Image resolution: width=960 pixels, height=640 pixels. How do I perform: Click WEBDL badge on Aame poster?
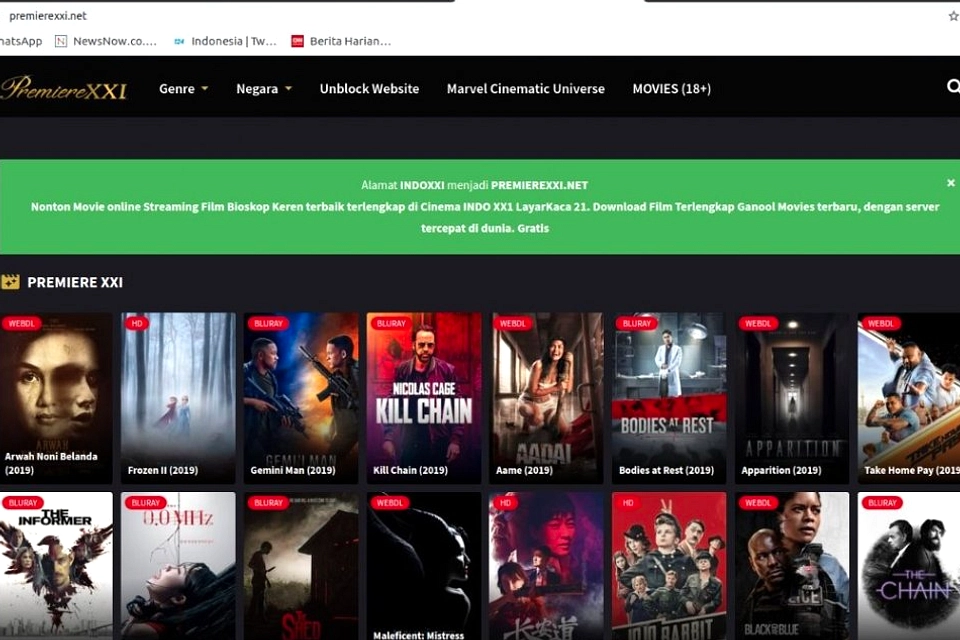(512, 323)
